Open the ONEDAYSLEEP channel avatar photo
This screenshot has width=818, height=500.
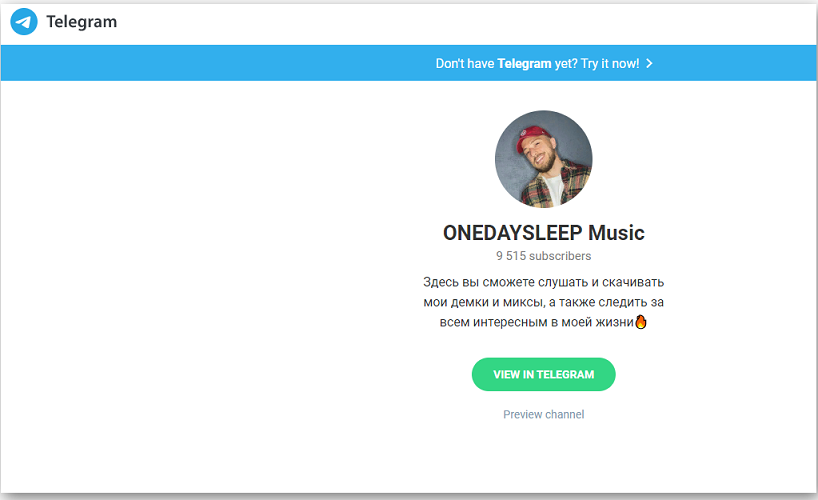[544, 159]
